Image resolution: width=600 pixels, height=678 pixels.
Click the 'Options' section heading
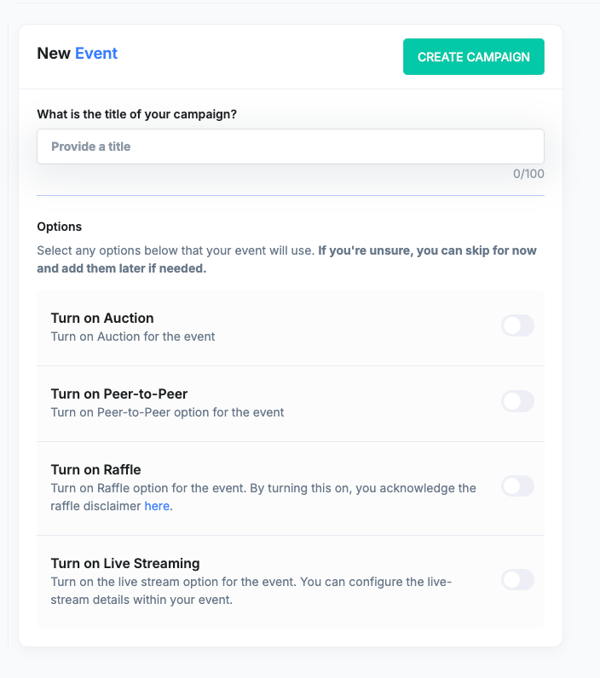(x=59, y=227)
